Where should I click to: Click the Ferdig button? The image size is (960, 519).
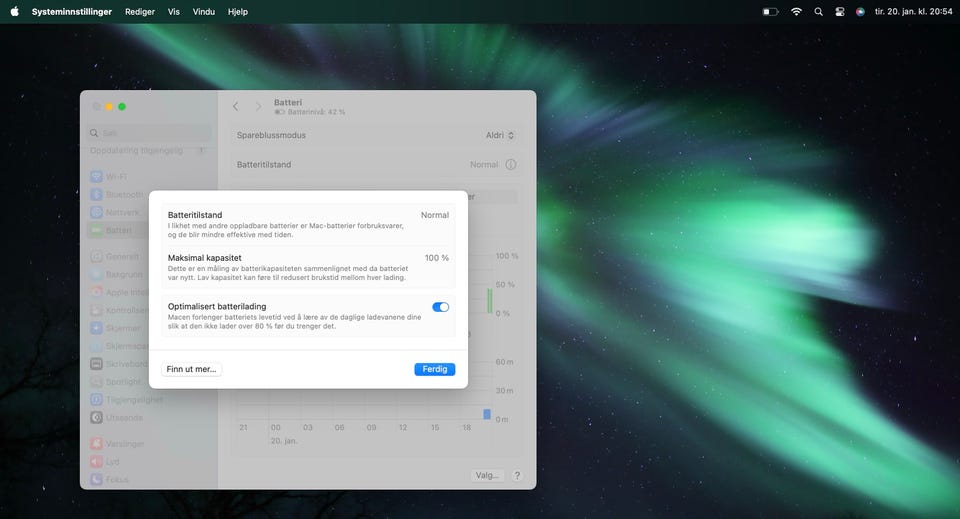[x=435, y=369]
